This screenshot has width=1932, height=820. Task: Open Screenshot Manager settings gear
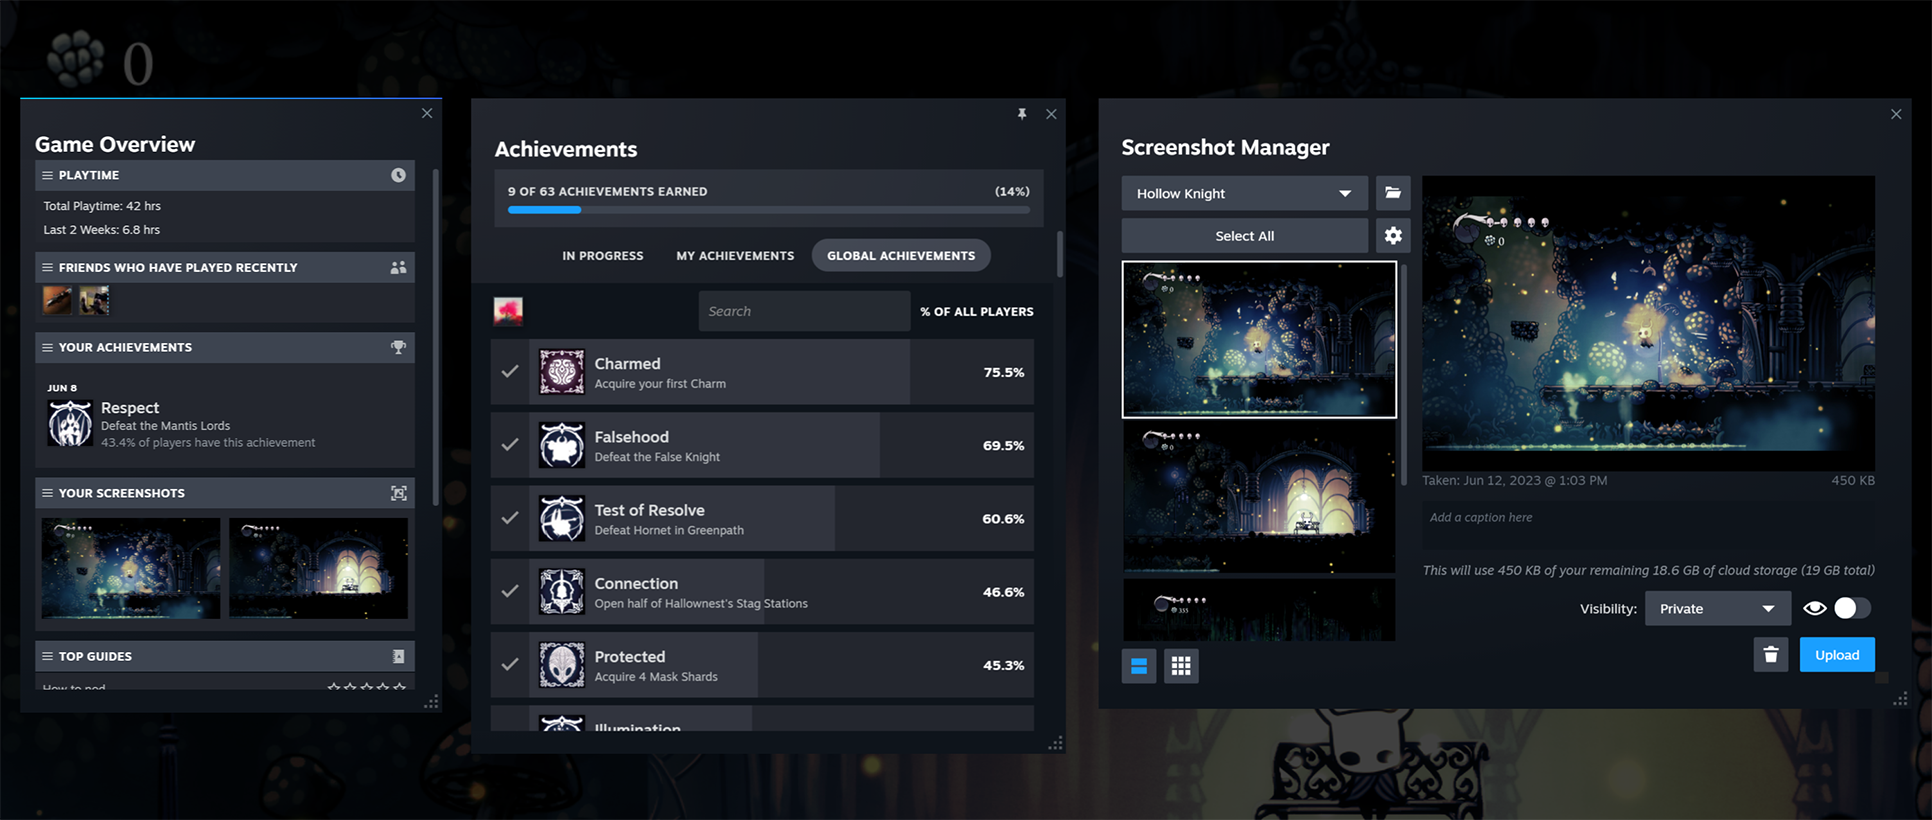[x=1393, y=236]
